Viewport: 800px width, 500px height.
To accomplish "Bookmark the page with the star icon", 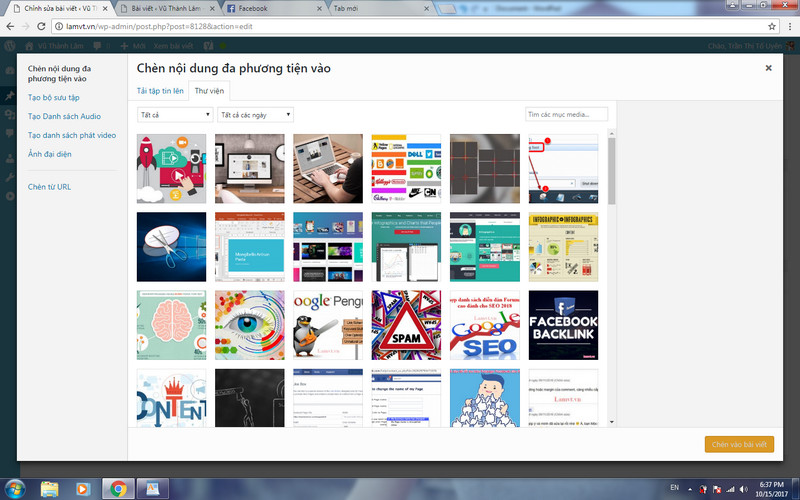I will (x=772, y=27).
